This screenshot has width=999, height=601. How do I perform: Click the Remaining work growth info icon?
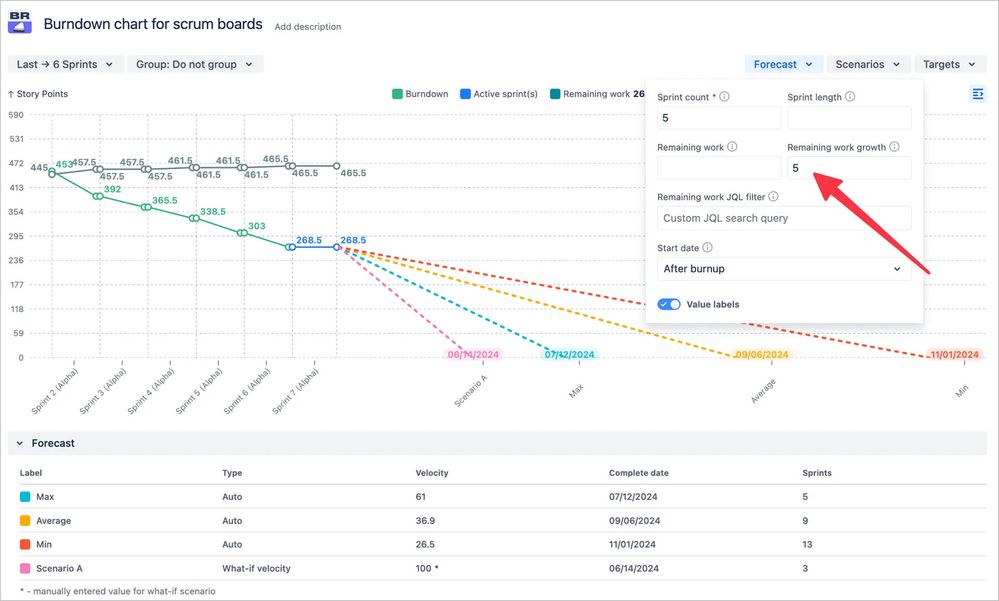click(x=894, y=147)
